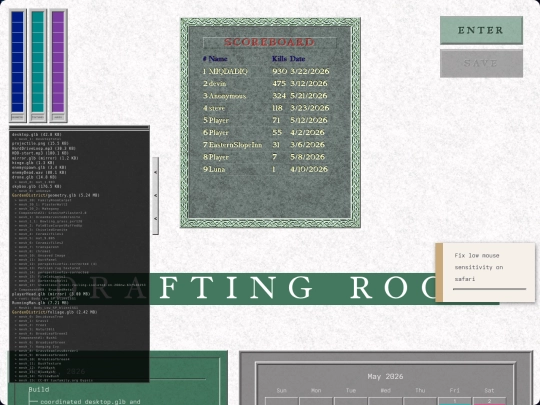The image size is (540, 405).
Task: Expand the Build node in green panel
Action: 39,390
